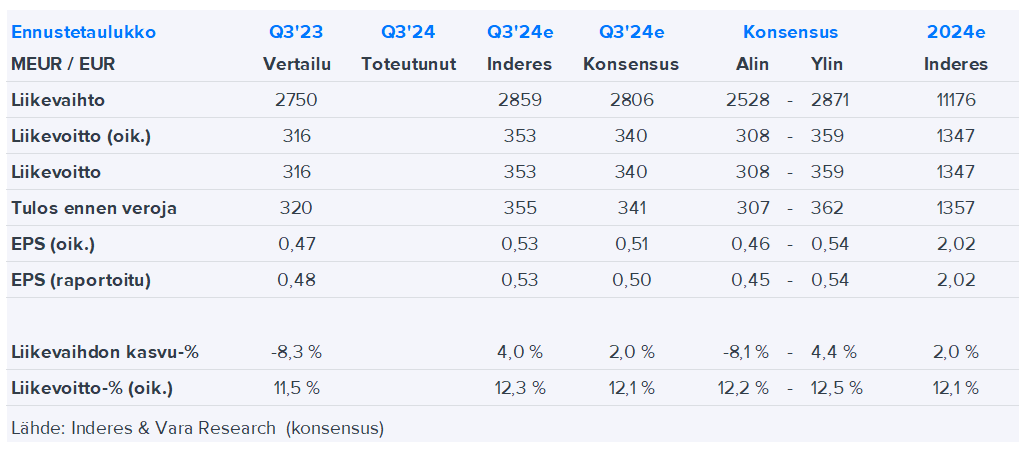Select the Inderes Liikevaihto estimate 2859
Screen dimensions: 1026x451
(x=519, y=100)
